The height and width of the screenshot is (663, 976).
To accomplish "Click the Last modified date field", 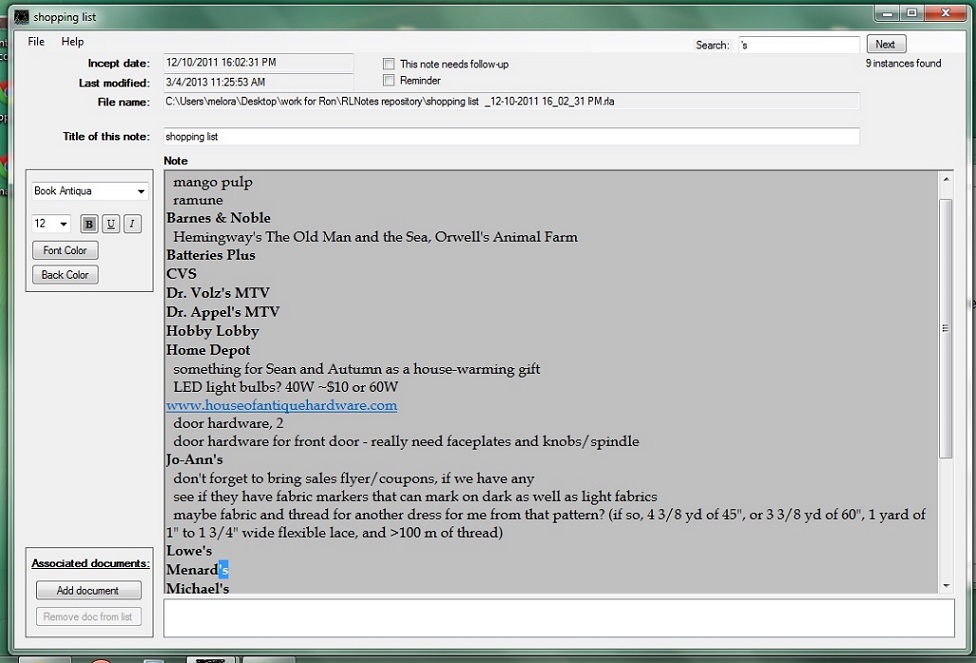I will coord(258,82).
